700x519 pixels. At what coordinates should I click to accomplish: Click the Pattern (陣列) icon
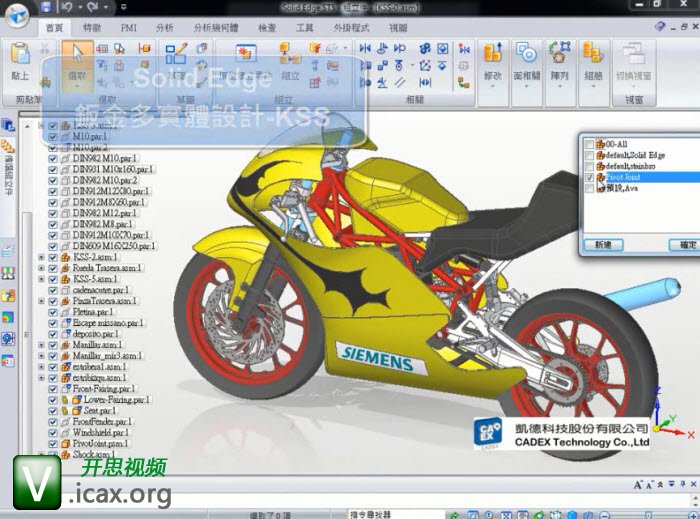pyautogui.click(x=560, y=53)
